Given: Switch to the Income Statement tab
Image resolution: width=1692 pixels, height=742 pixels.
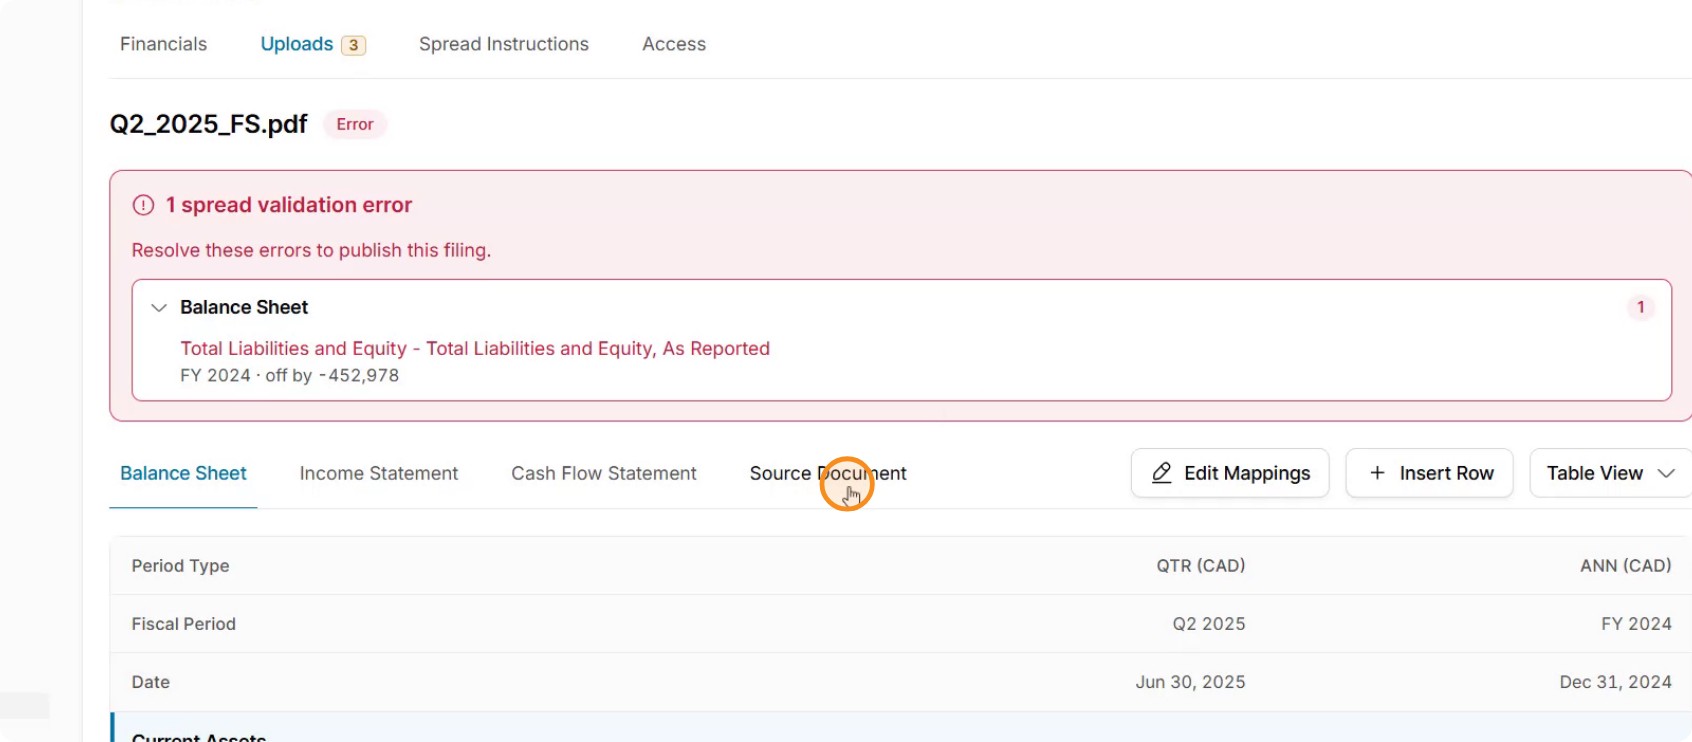Looking at the screenshot, I should 379,473.
